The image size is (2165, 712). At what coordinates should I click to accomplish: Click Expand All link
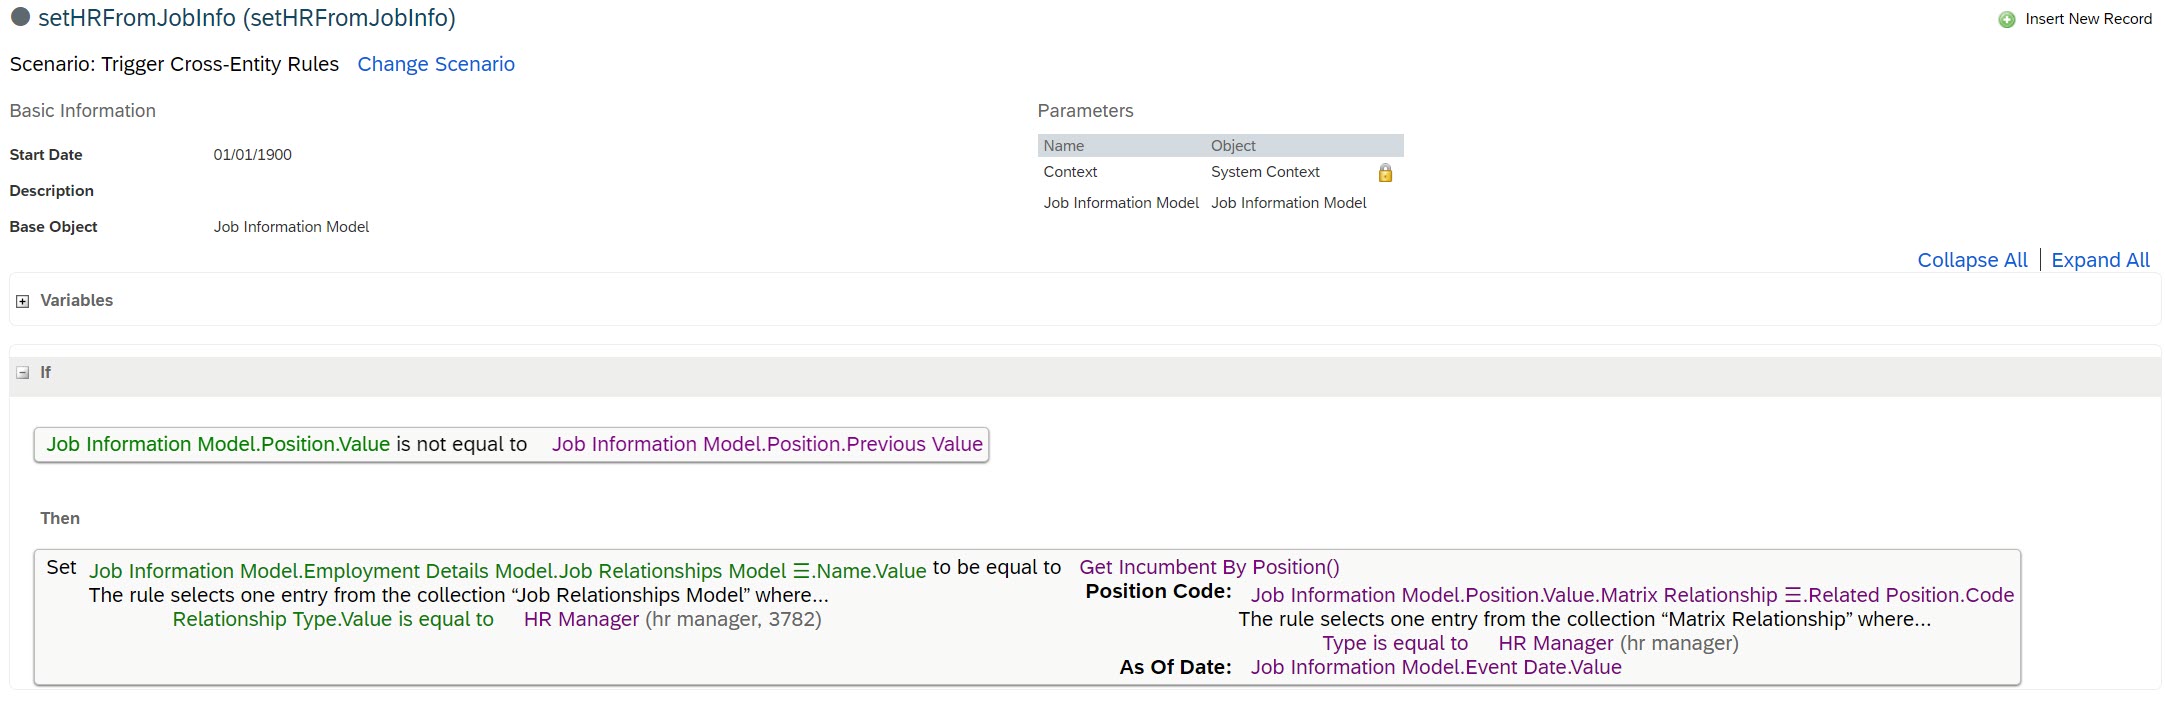(x=2099, y=260)
